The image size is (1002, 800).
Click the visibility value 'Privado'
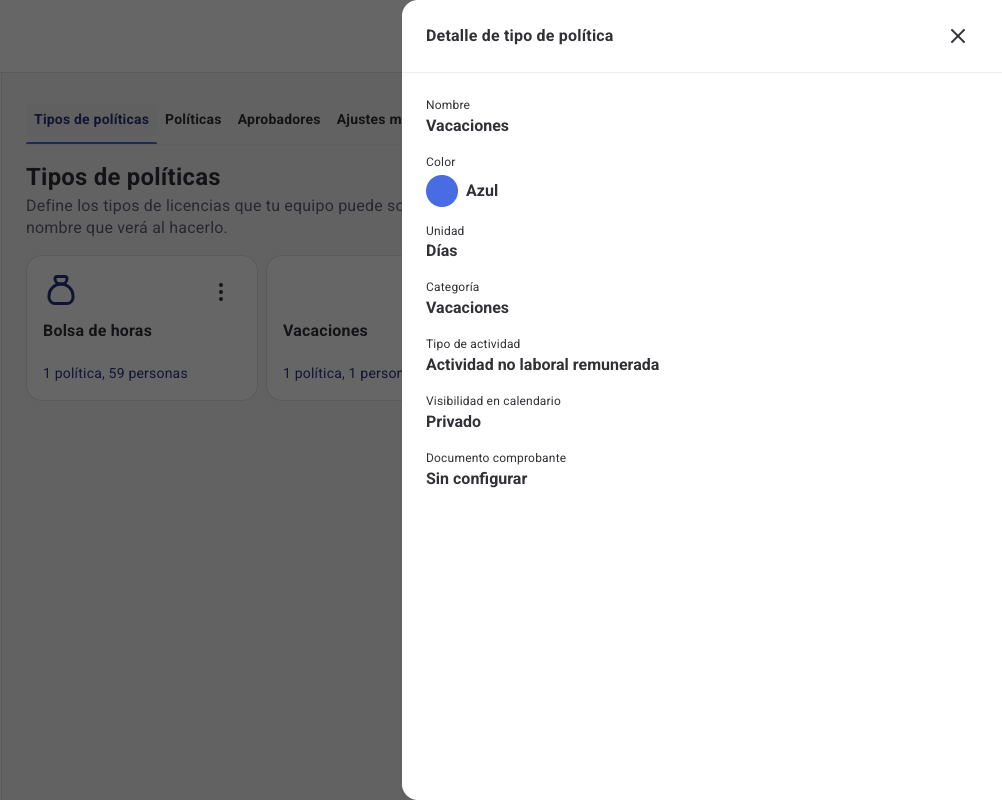pyautogui.click(x=453, y=422)
